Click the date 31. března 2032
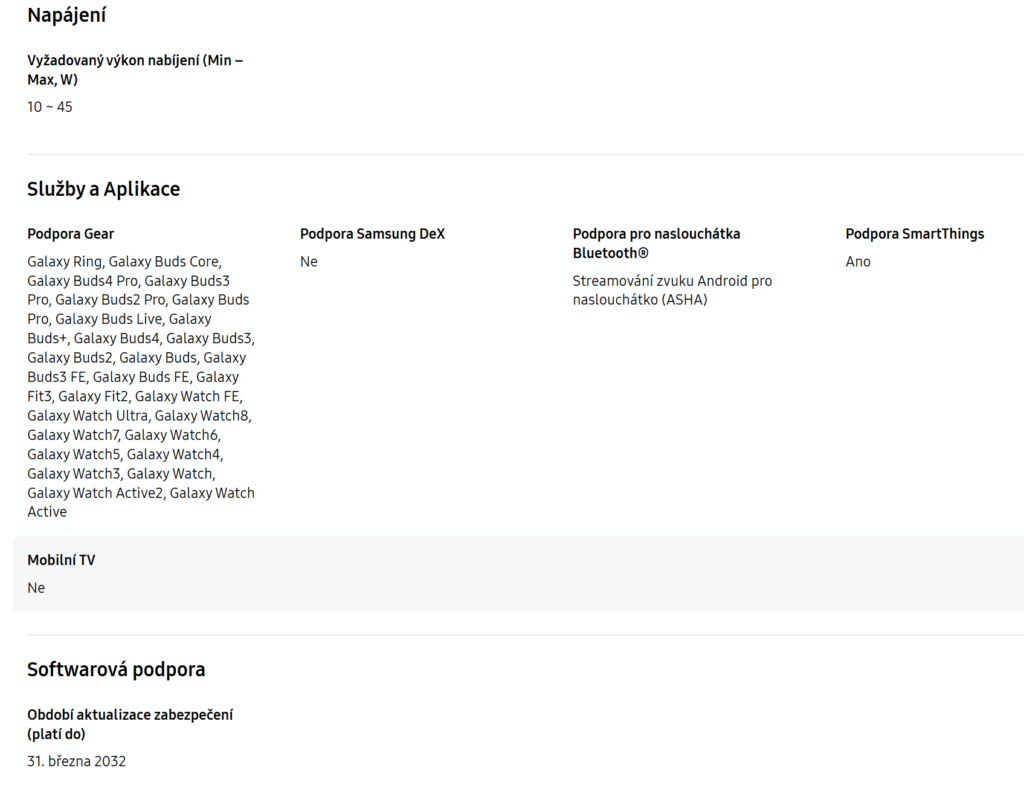This screenshot has height=791, width=1024. (x=76, y=761)
